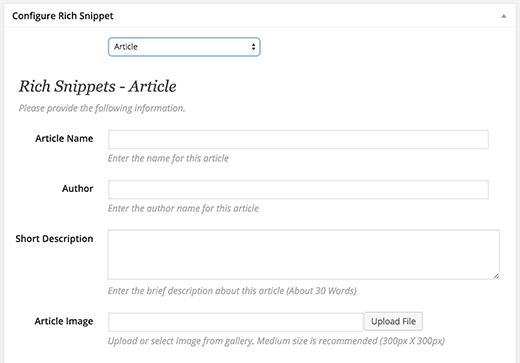Collapse the Configure Rich Snippet panel triangle
The height and width of the screenshot is (363, 520).
504,16
